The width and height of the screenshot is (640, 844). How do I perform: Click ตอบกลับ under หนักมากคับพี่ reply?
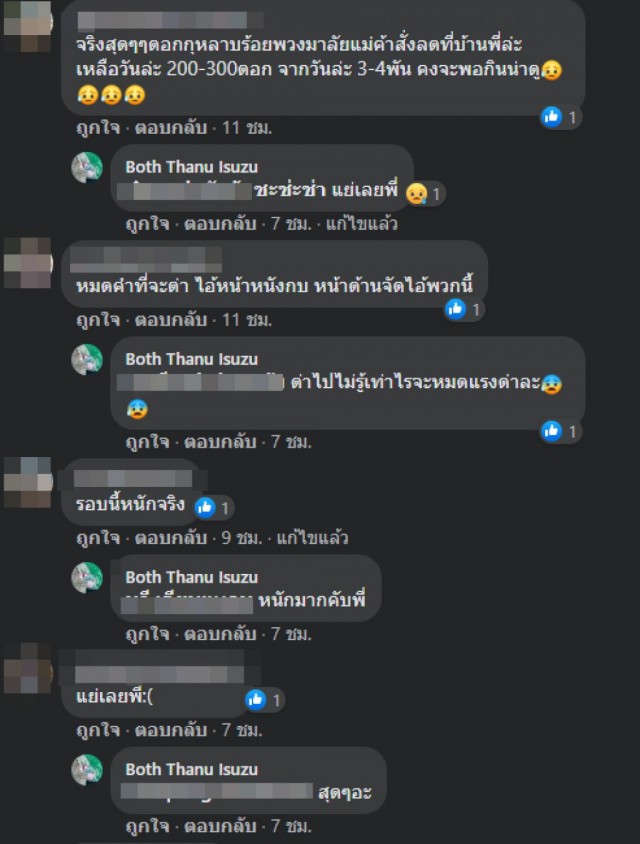(x=220, y=634)
